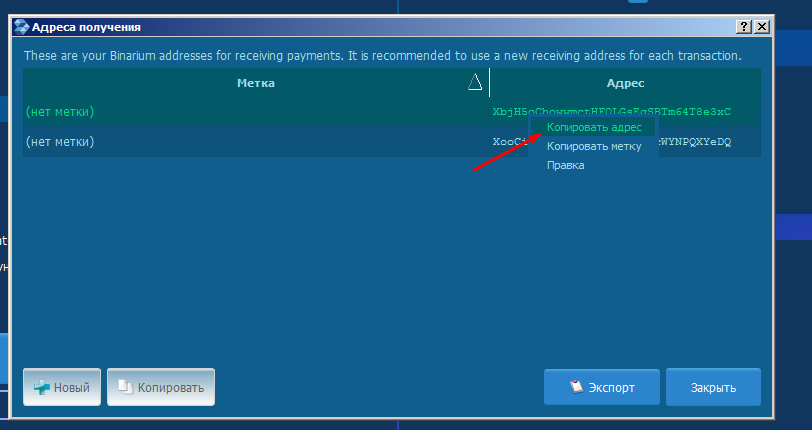Screen dimensions: 812x430
Task: Toggle sort order via the Метка triangle arrow
Action: [x=475, y=83]
